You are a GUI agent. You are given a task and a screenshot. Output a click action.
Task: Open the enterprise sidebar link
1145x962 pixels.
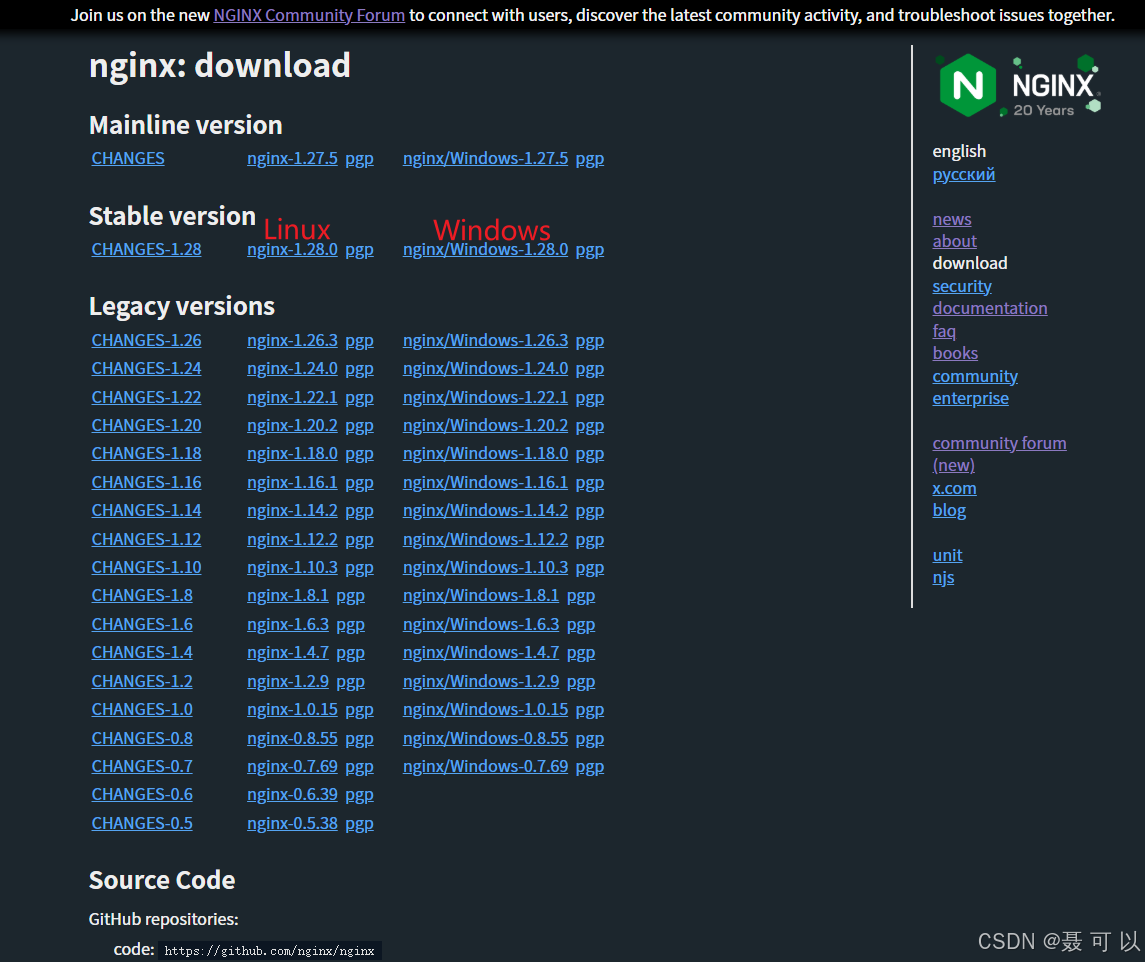pos(970,398)
